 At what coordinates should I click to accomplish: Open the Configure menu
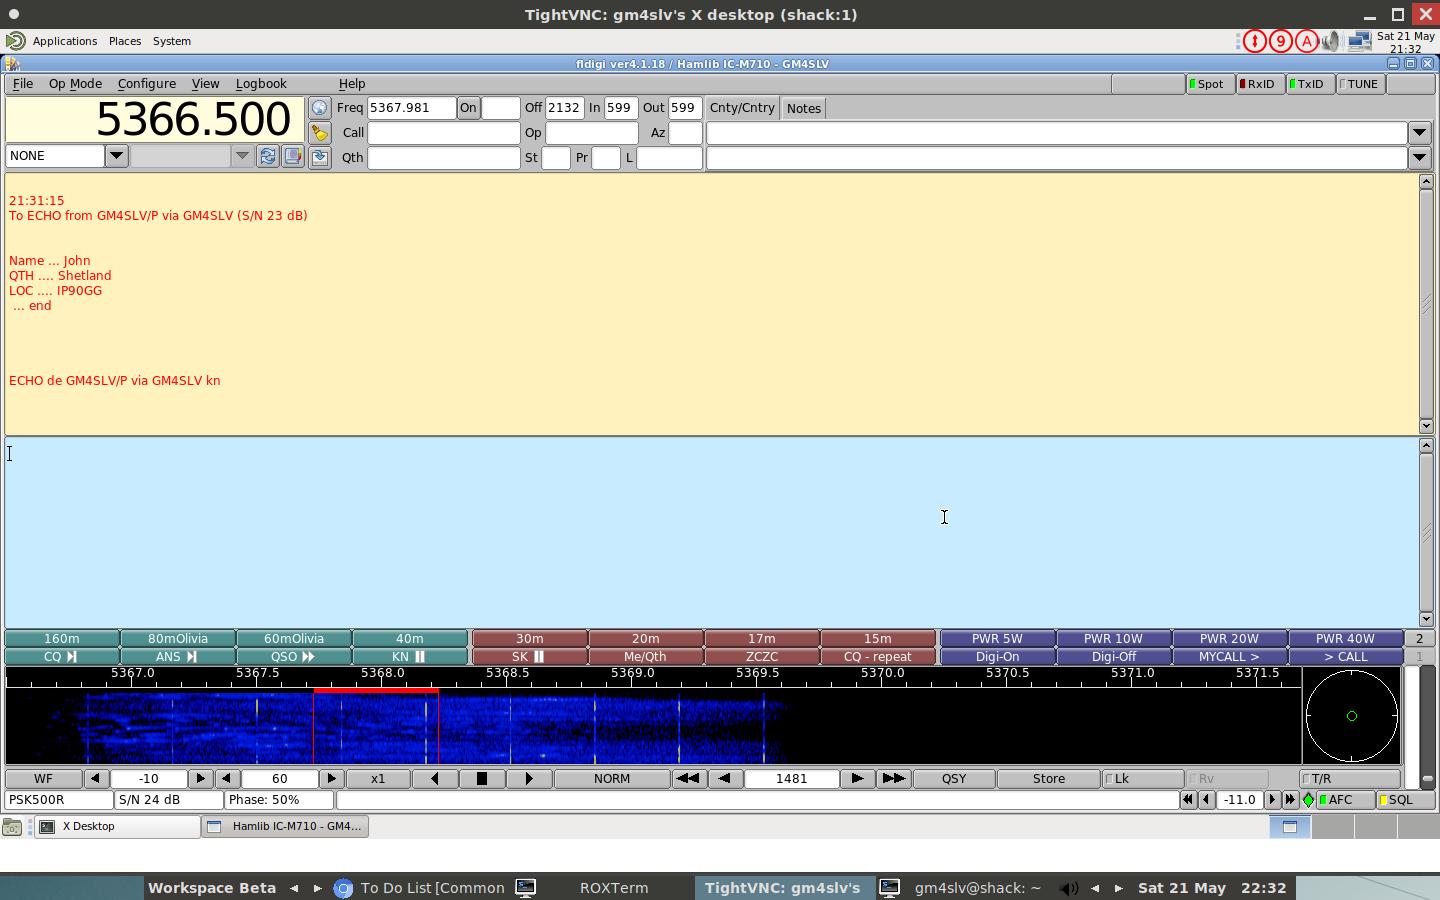coord(146,83)
